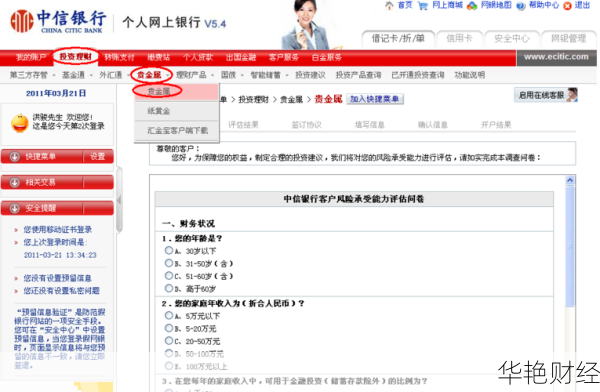This screenshot has width=600, height=392.
Task: Open the 网上商城 link
Action: pos(447,5)
